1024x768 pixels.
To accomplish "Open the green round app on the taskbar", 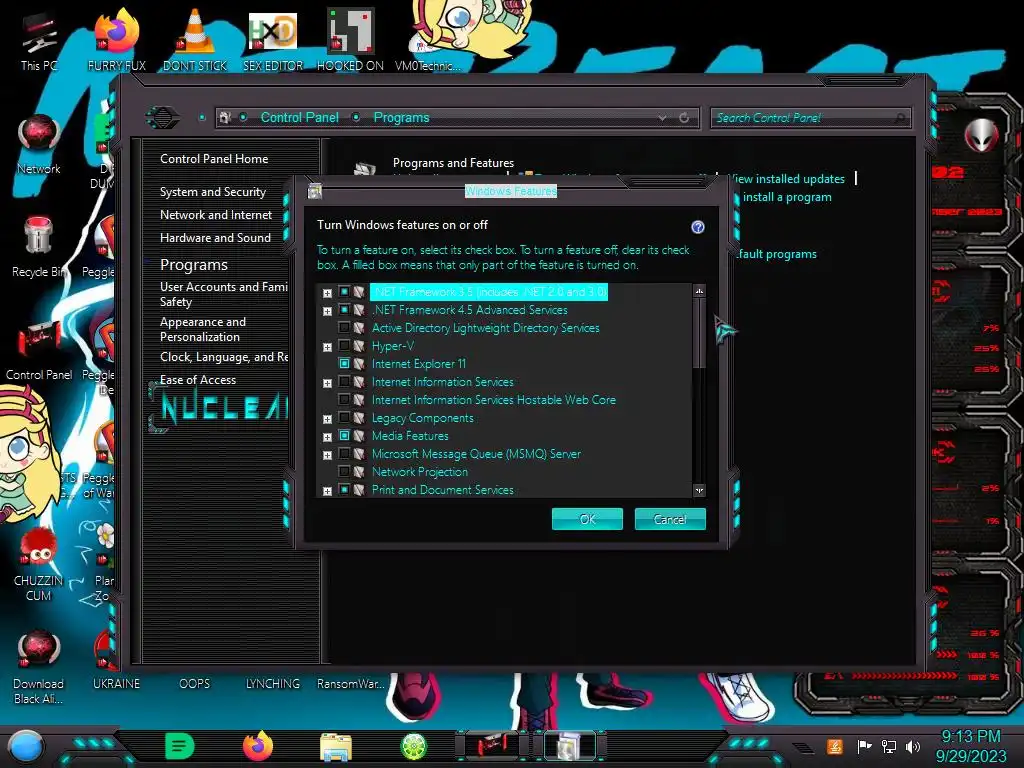I will click(x=413, y=746).
